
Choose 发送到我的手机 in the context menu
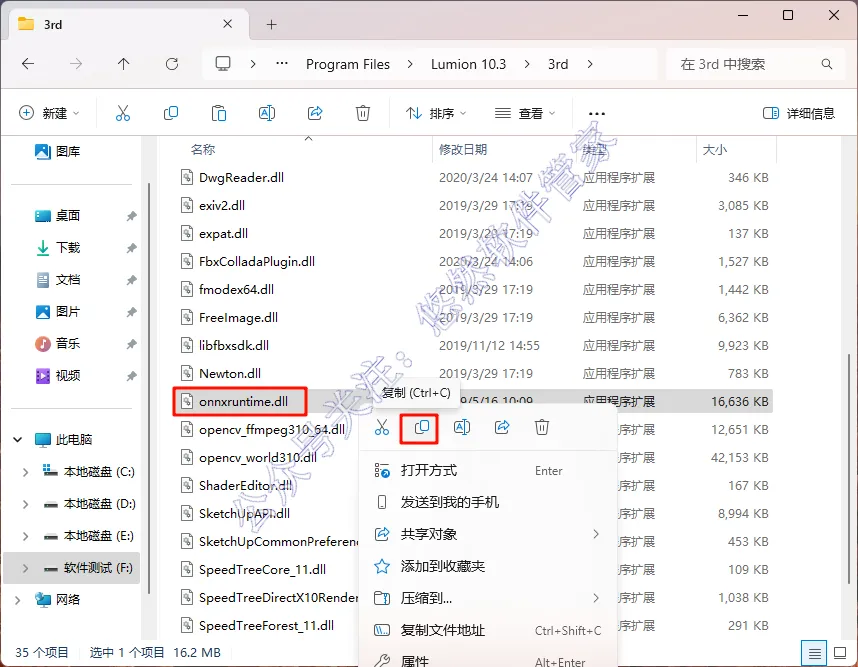pos(487,502)
